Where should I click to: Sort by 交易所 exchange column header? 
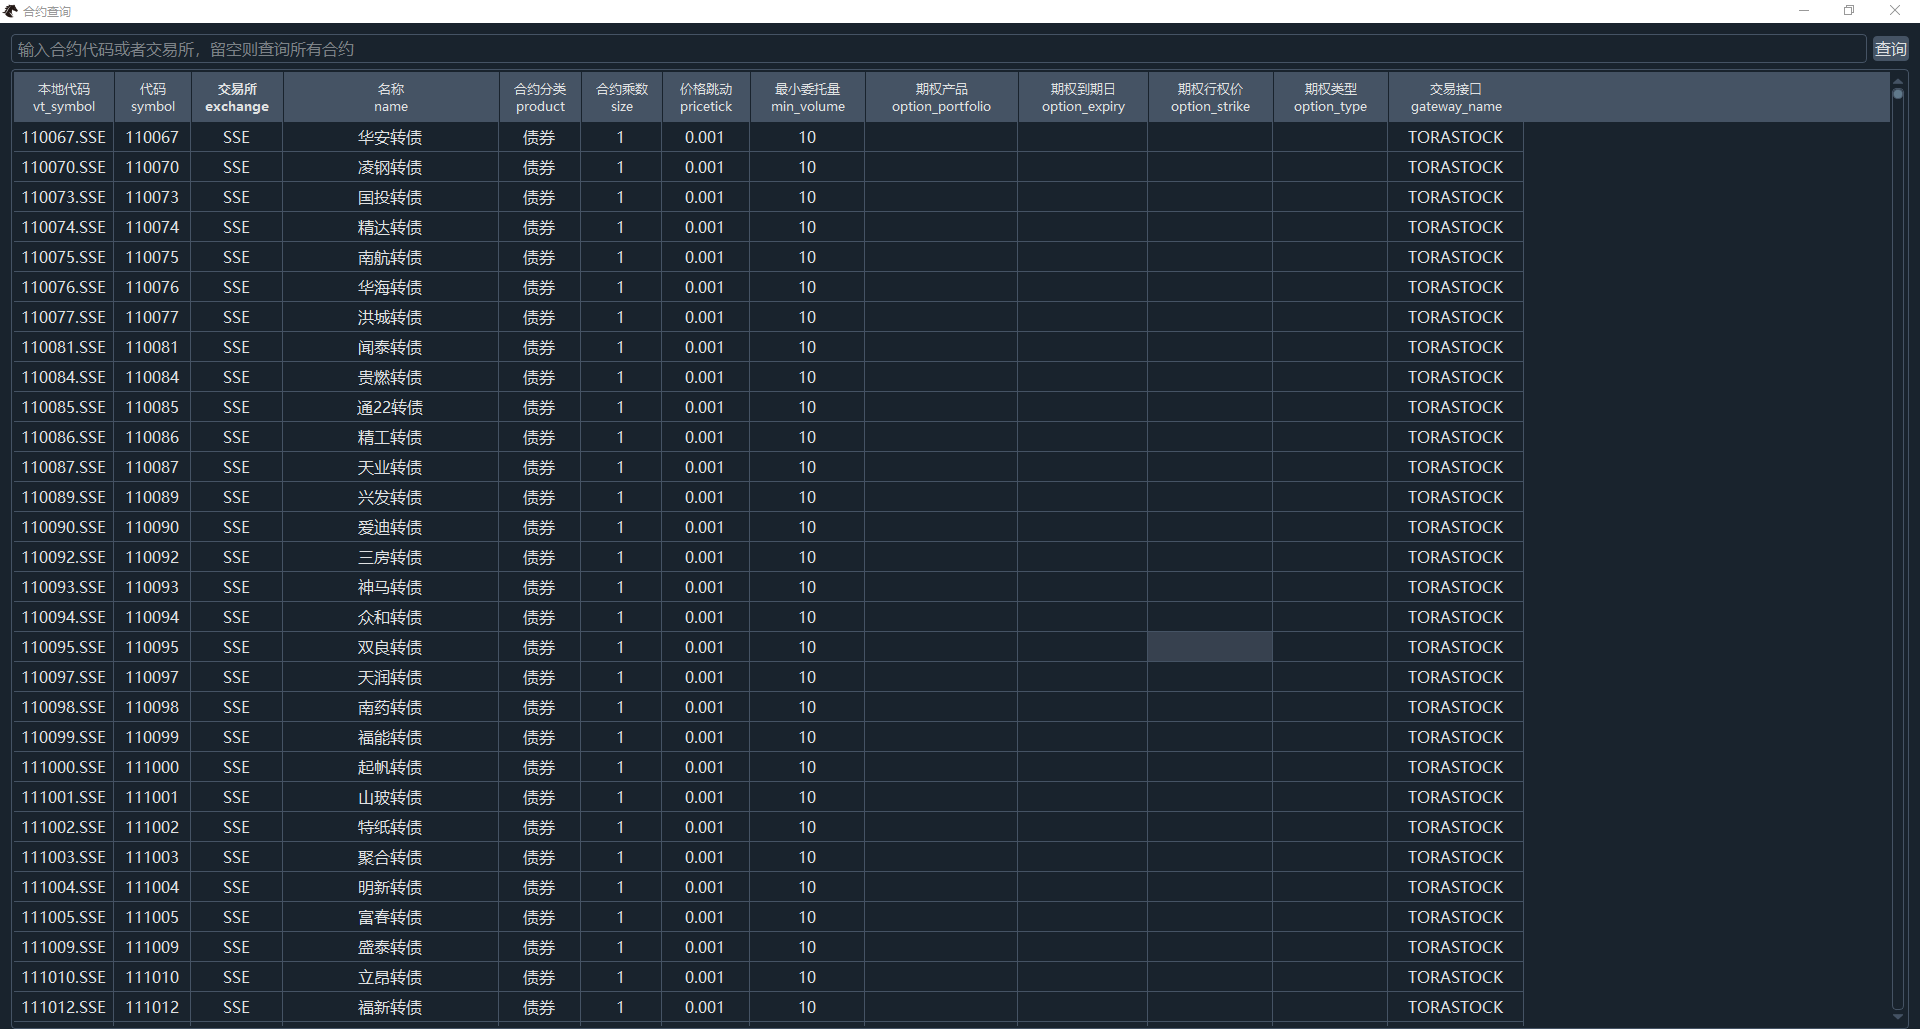coord(237,97)
